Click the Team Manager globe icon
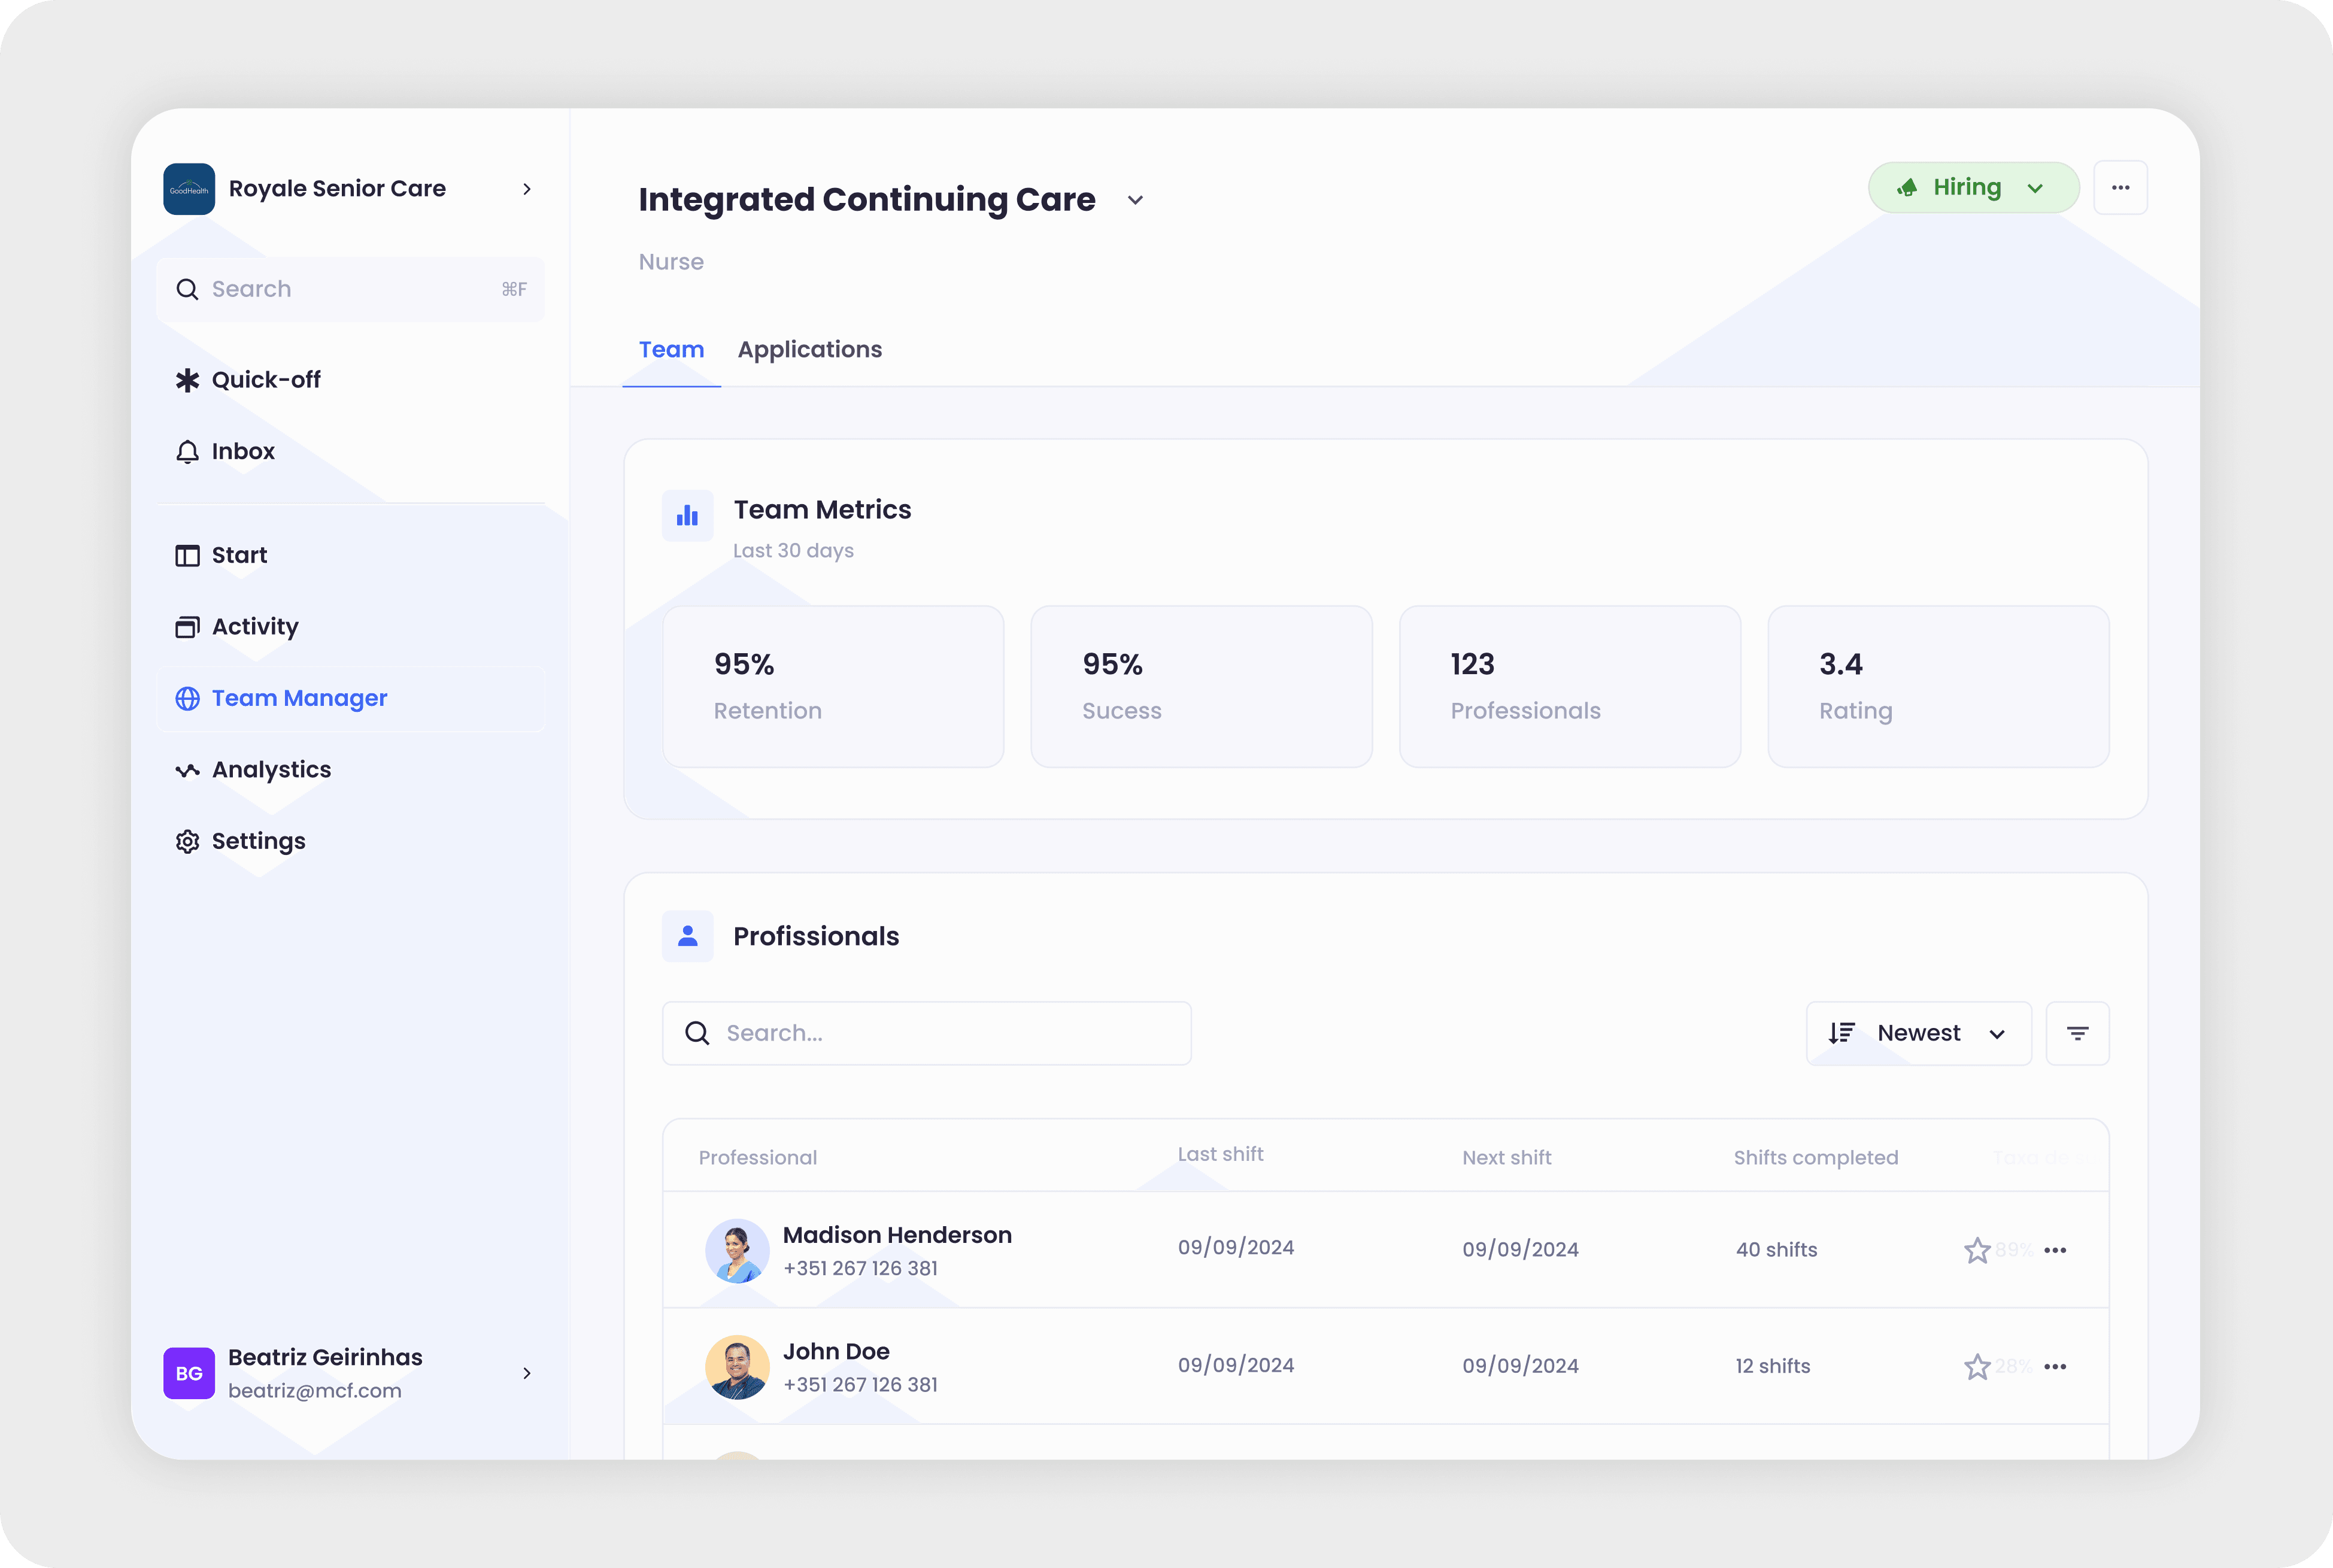 click(187, 698)
